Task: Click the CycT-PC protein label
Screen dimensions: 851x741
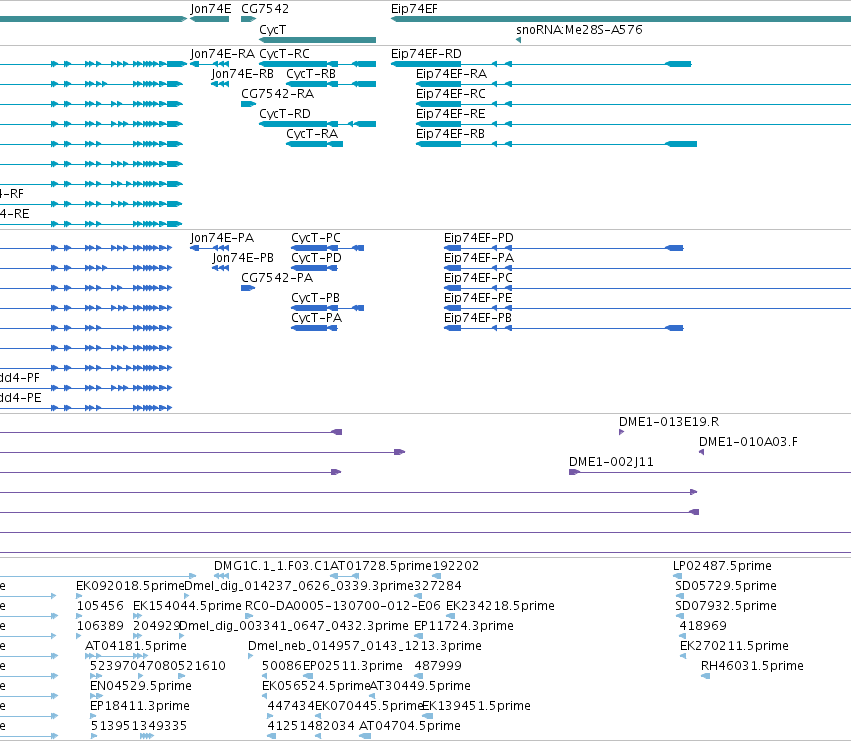Action: click(316, 238)
